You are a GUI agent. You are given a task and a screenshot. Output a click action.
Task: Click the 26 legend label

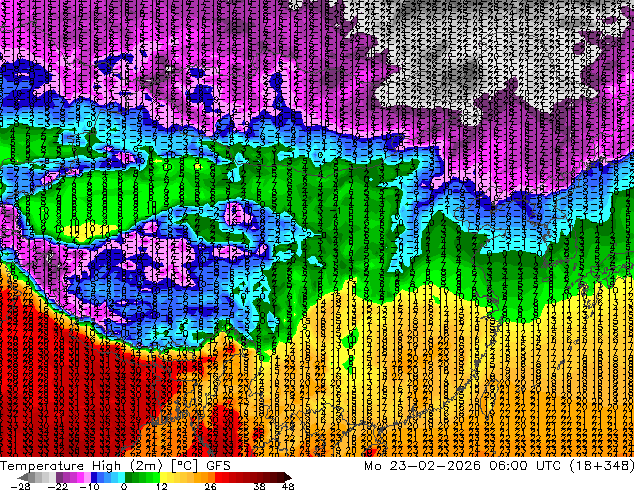coord(210,486)
